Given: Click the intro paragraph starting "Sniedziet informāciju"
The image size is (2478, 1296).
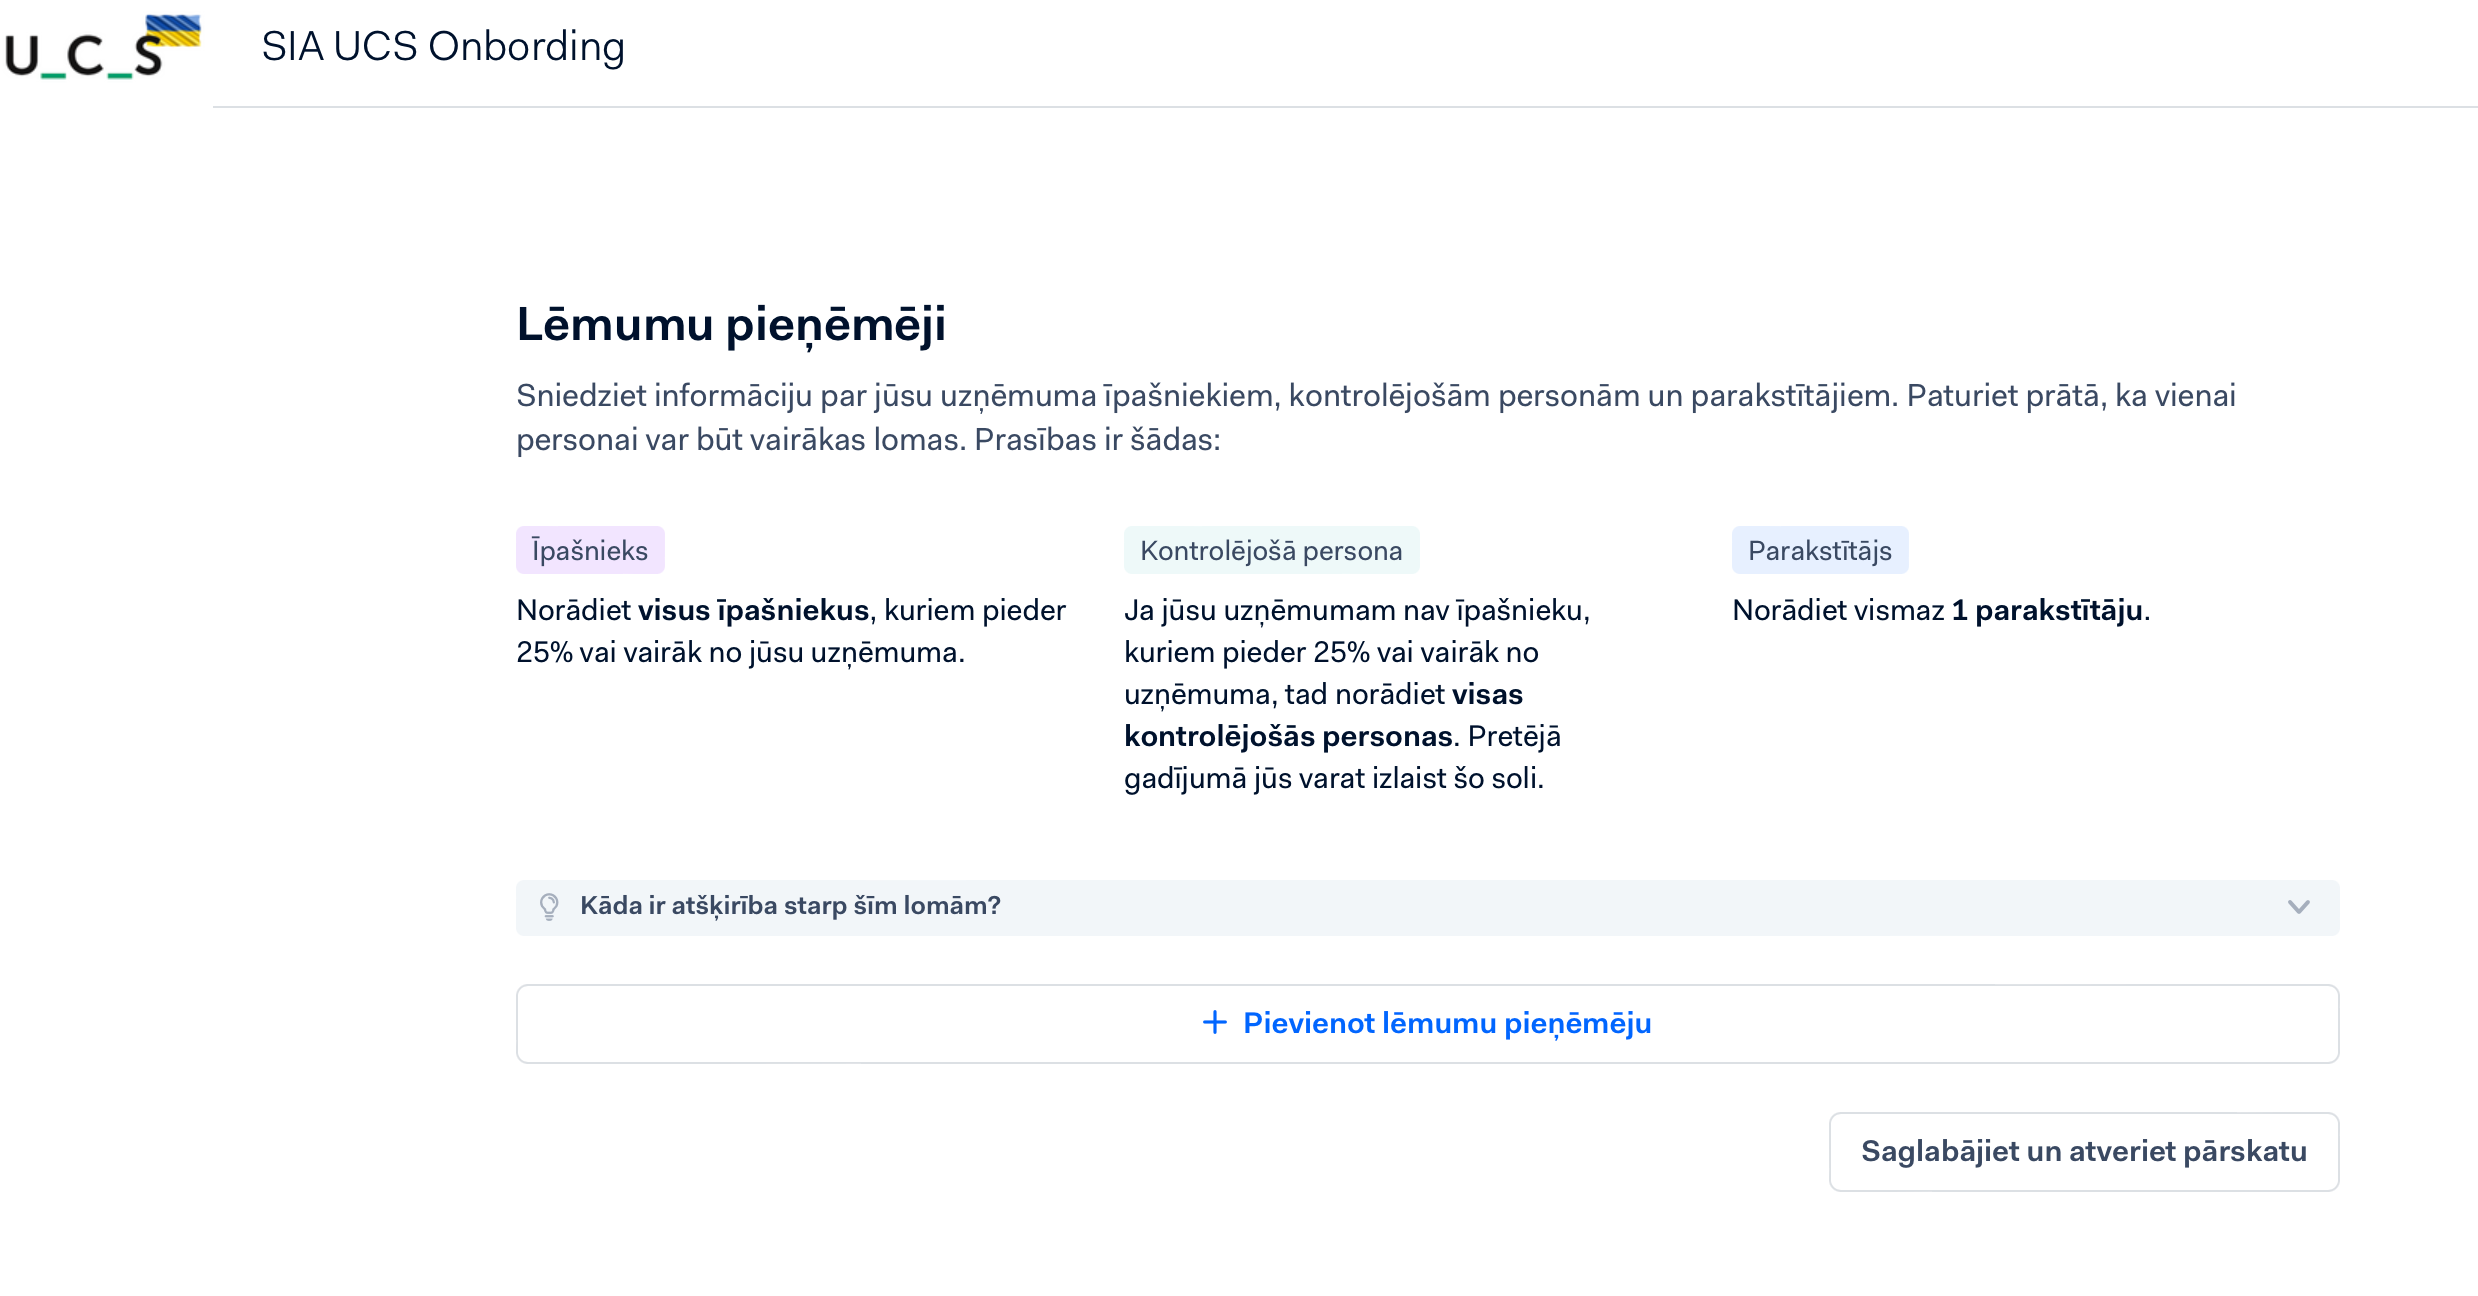Looking at the screenshot, I should coord(1375,417).
